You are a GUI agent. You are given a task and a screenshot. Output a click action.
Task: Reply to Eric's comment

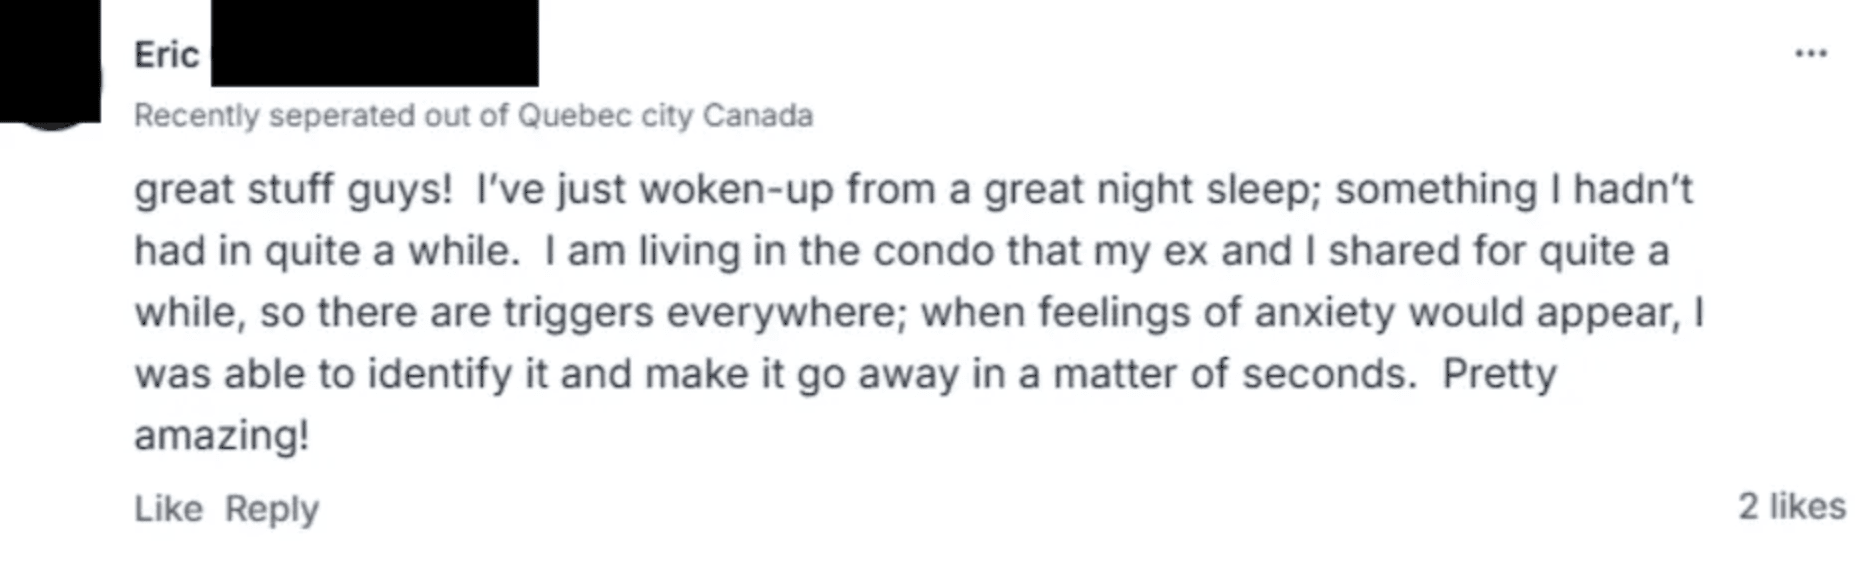coord(271,509)
